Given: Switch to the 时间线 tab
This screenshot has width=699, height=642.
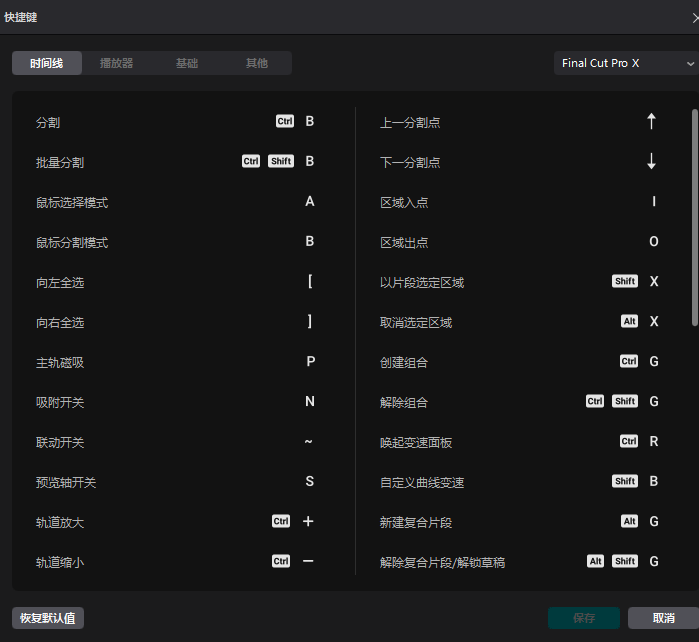Looking at the screenshot, I should pyautogui.click(x=47, y=63).
